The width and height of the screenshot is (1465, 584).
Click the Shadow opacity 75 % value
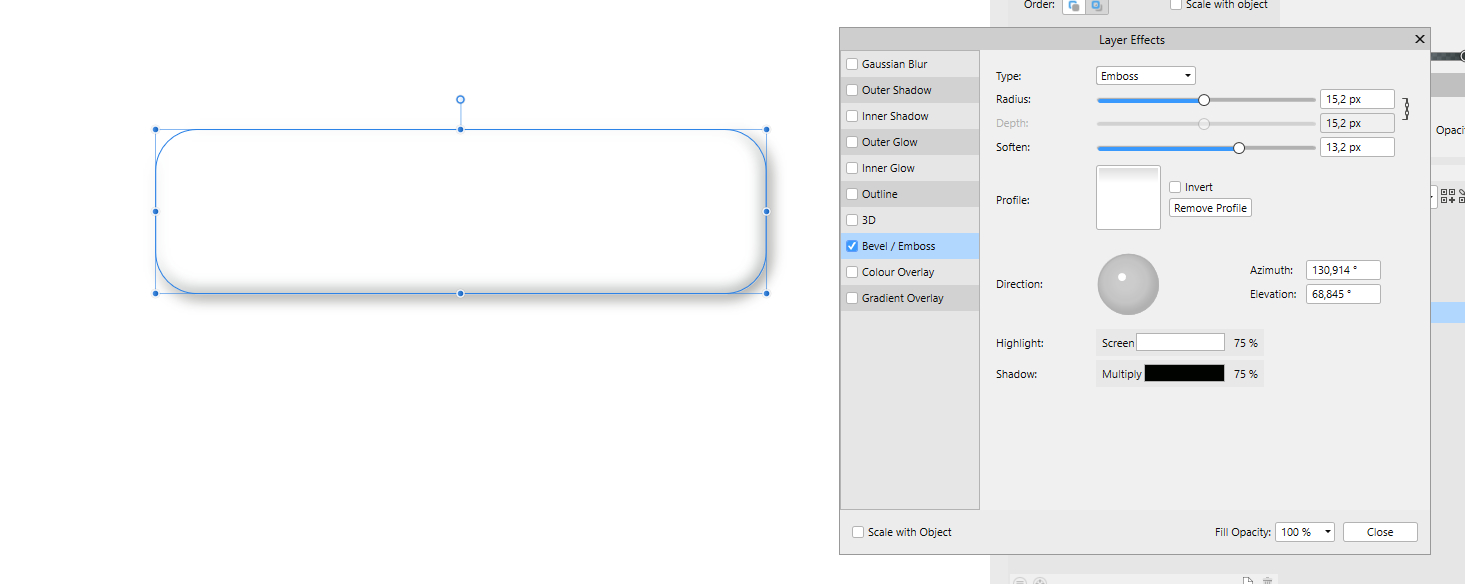pyautogui.click(x=1246, y=374)
